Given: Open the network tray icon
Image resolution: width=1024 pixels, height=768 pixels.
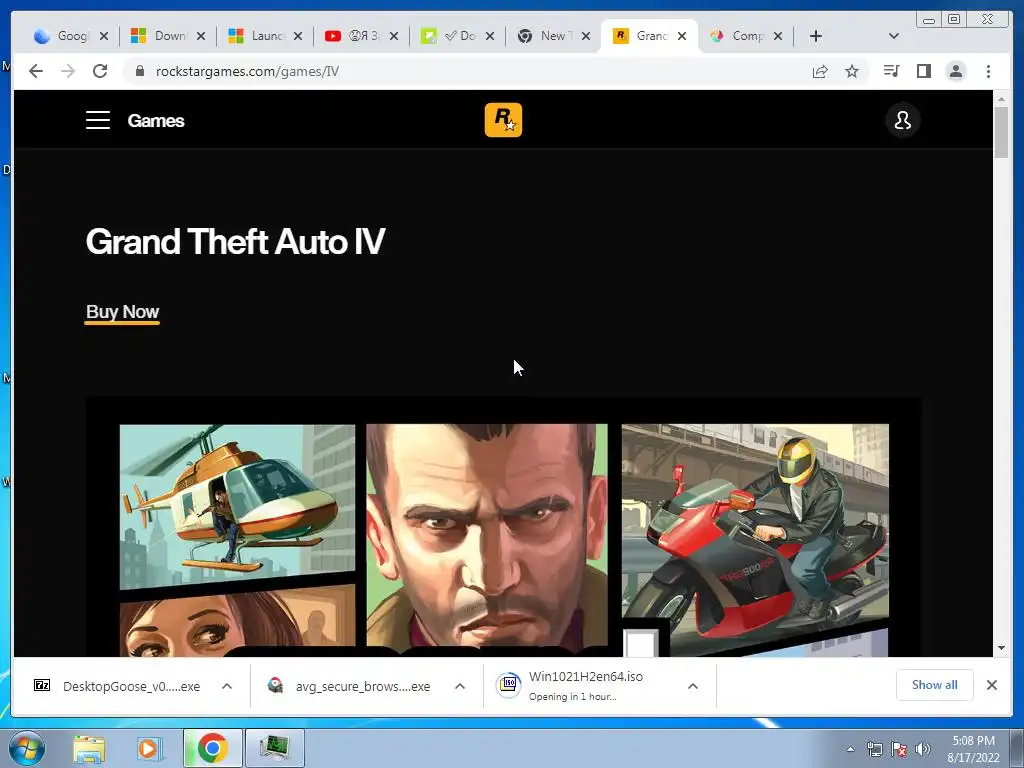Looking at the screenshot, I should (x=874, y=749).
